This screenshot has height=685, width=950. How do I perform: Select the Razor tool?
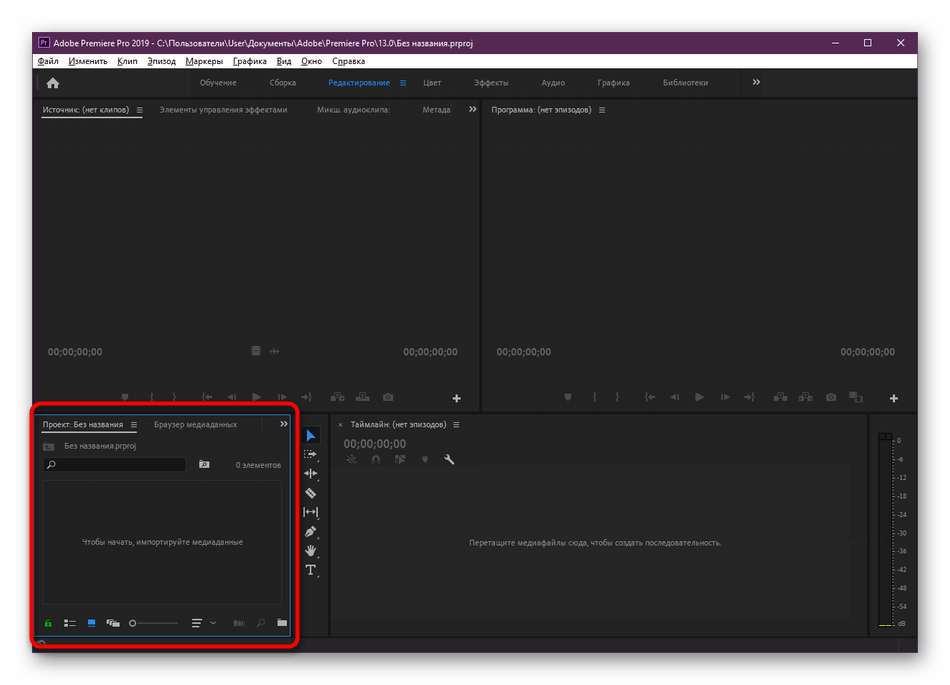coord(311,493)
